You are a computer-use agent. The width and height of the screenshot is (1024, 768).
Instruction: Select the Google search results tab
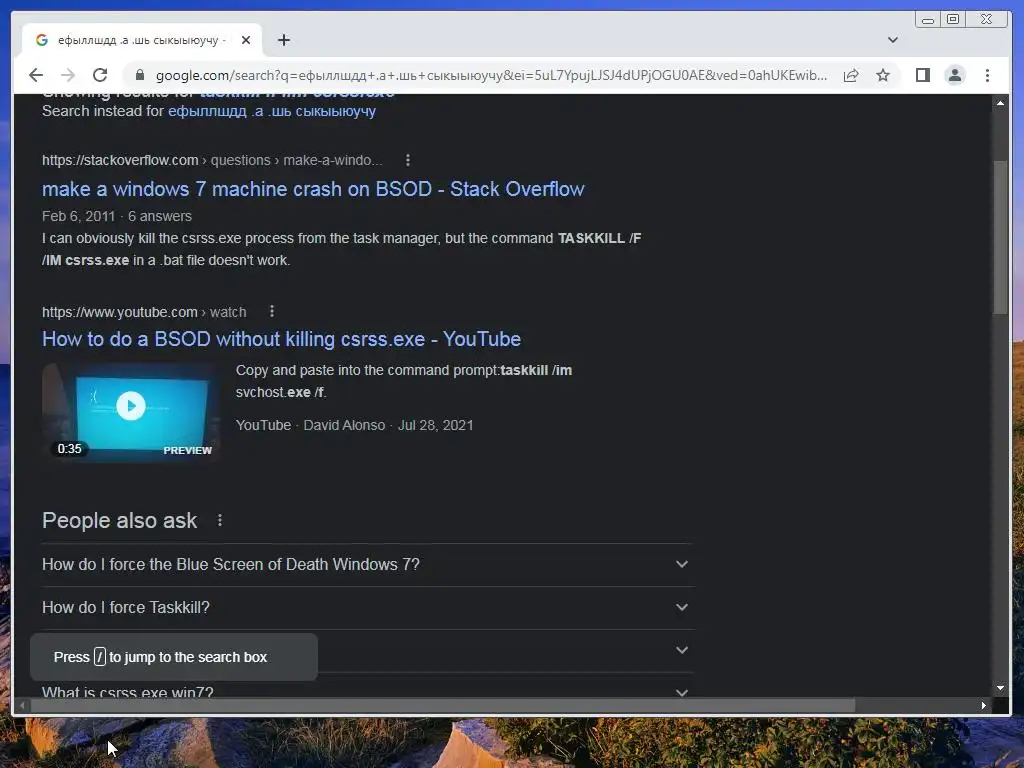point(142,40)
